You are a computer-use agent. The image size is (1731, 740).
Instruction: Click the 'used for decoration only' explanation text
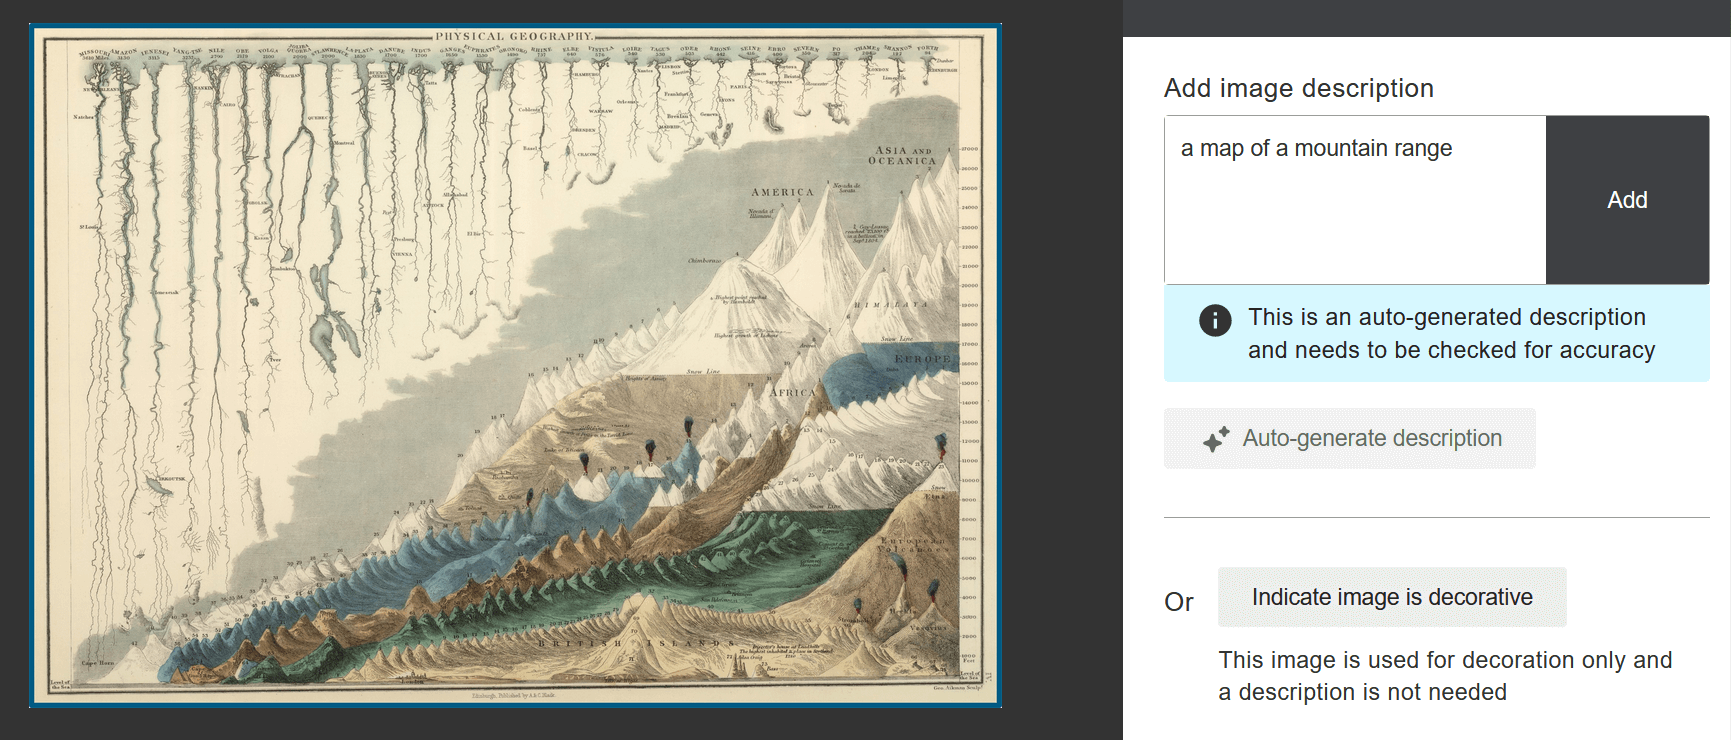click(x=1445, y=676)
